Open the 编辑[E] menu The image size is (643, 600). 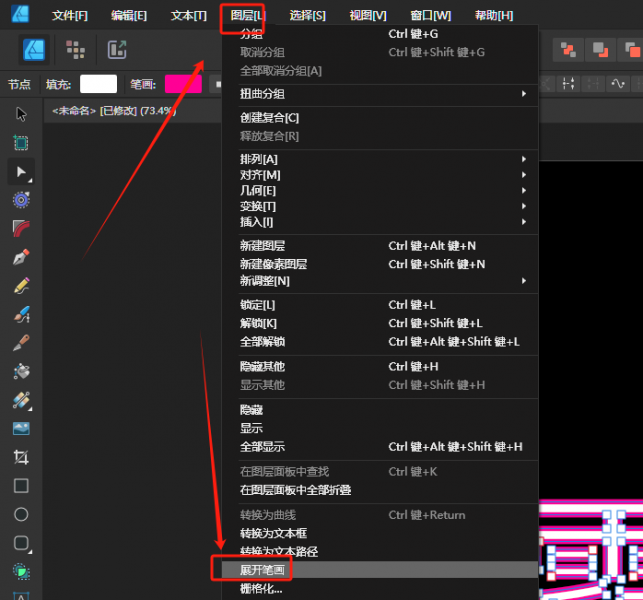pos(129,16)
